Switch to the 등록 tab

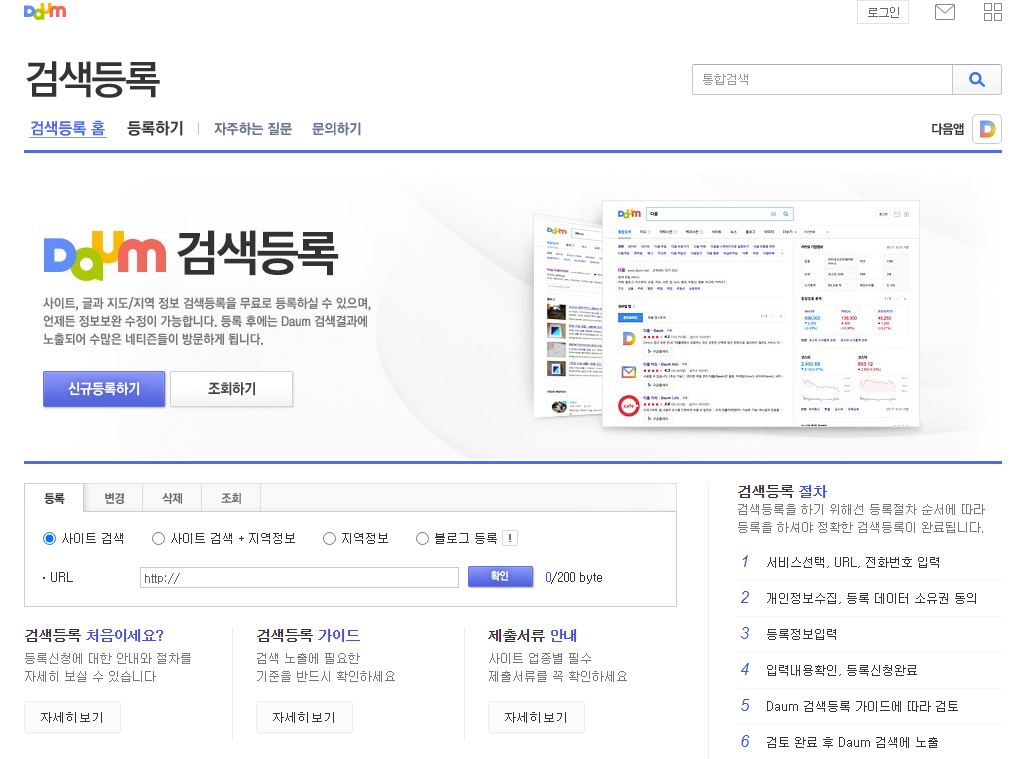(x=55, y=498)
